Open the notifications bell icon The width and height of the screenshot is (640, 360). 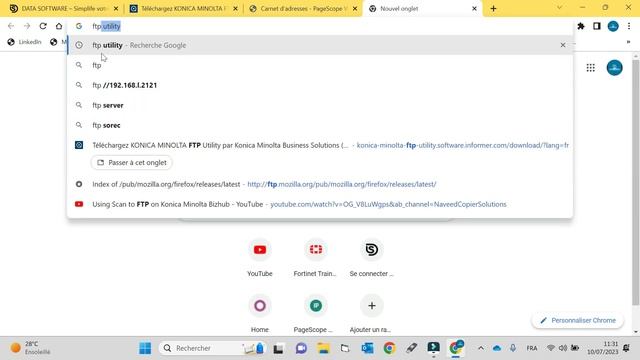[x=627, y=348]
